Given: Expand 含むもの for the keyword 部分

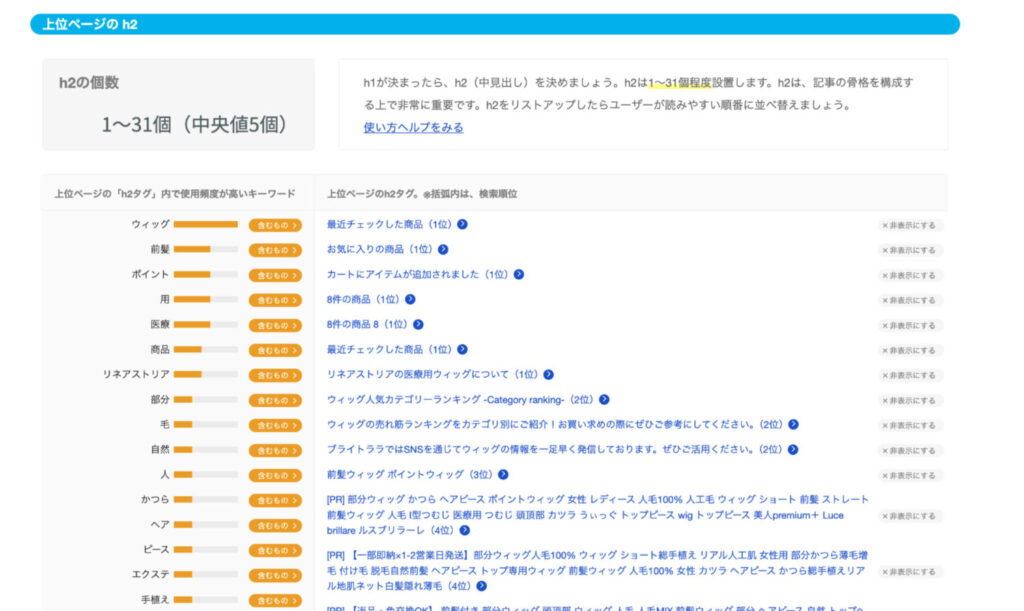Looking at the screenshot, I should (x=275, y=400).
